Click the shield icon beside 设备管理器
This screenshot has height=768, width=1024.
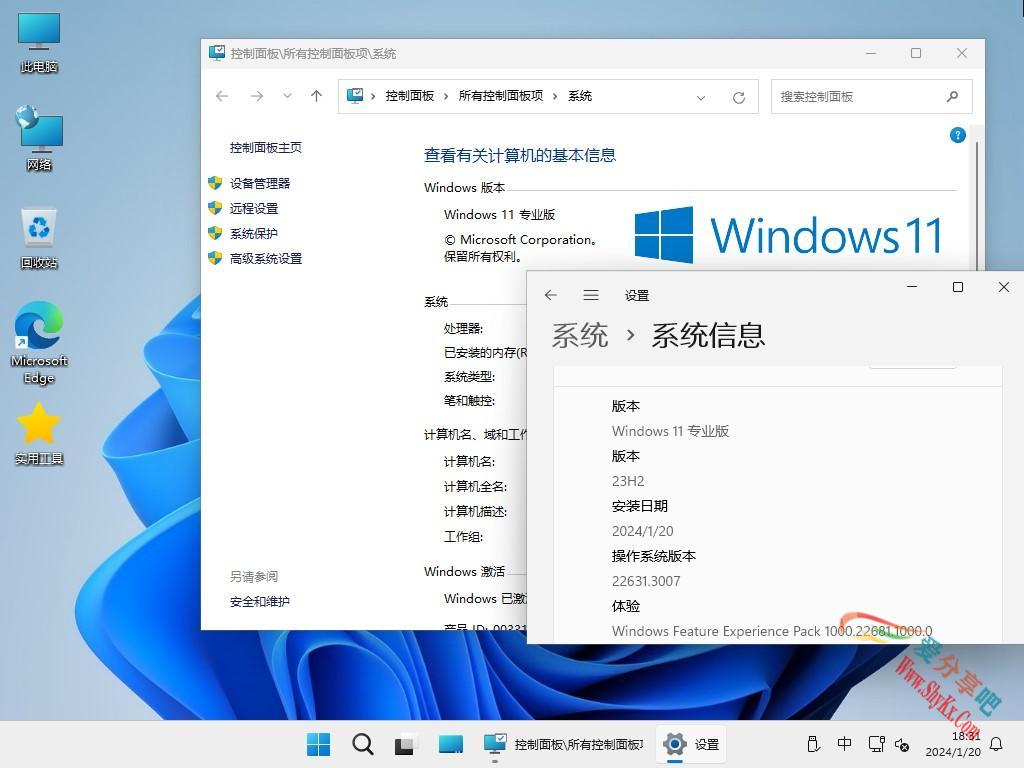tap(216, 183)
